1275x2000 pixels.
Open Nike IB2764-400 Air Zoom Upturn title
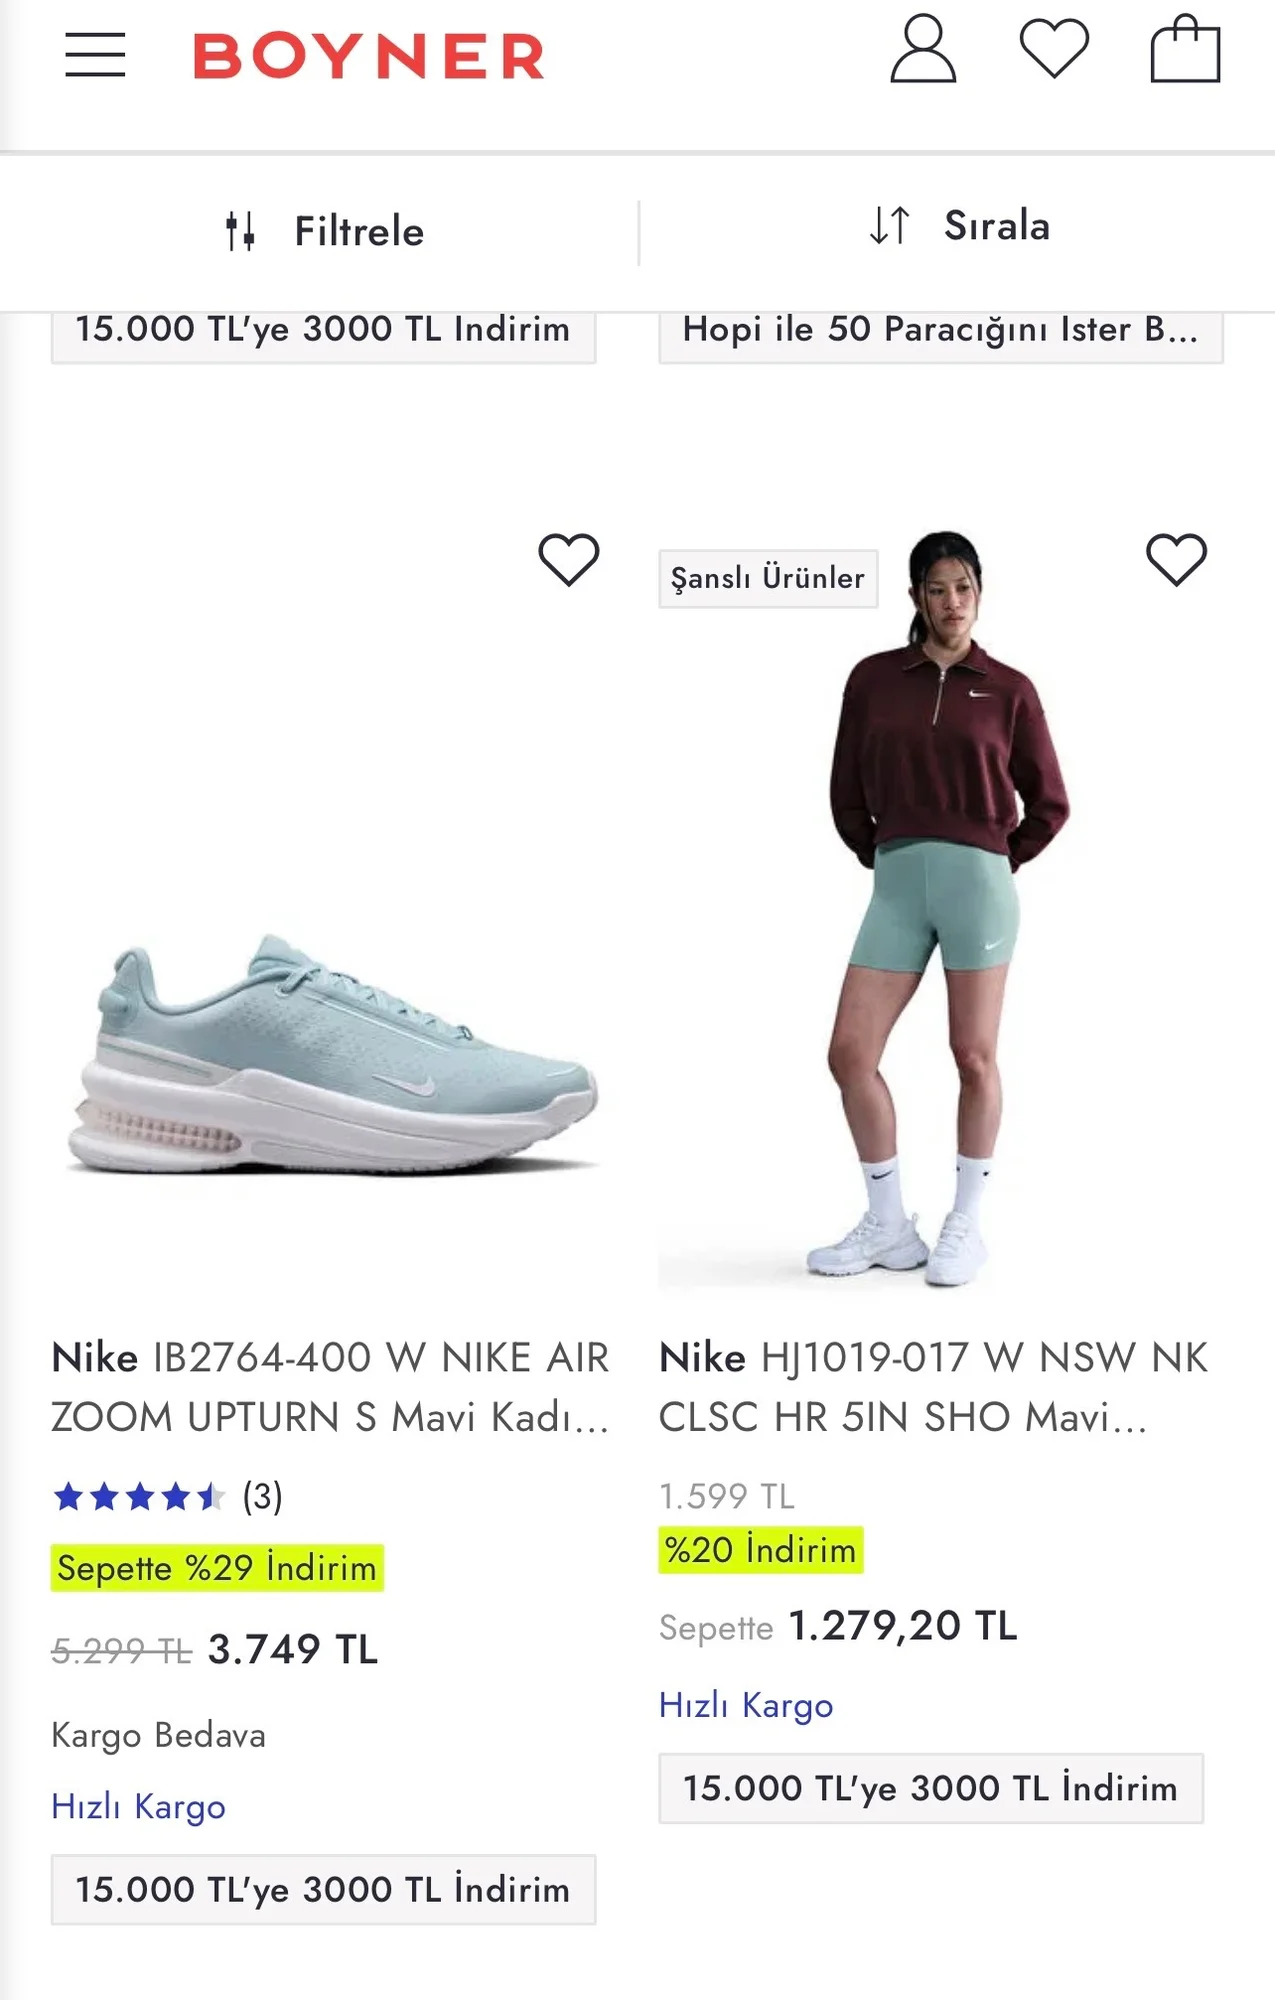330,1387
